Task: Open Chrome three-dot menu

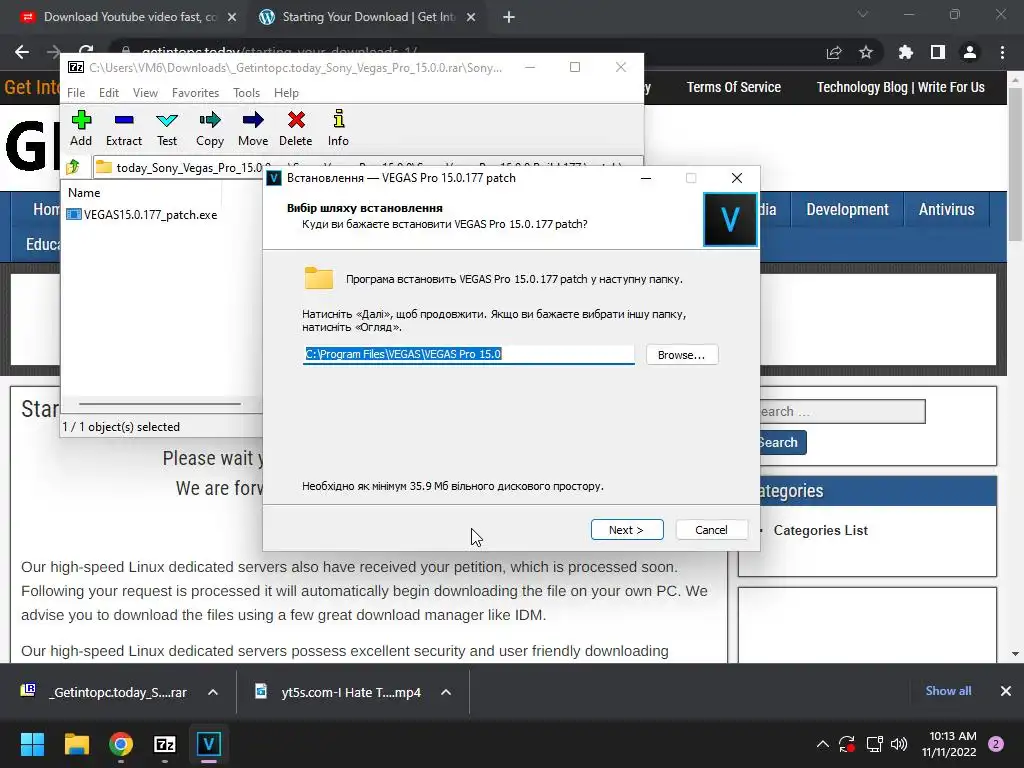Action: [x=1002, y=52]
